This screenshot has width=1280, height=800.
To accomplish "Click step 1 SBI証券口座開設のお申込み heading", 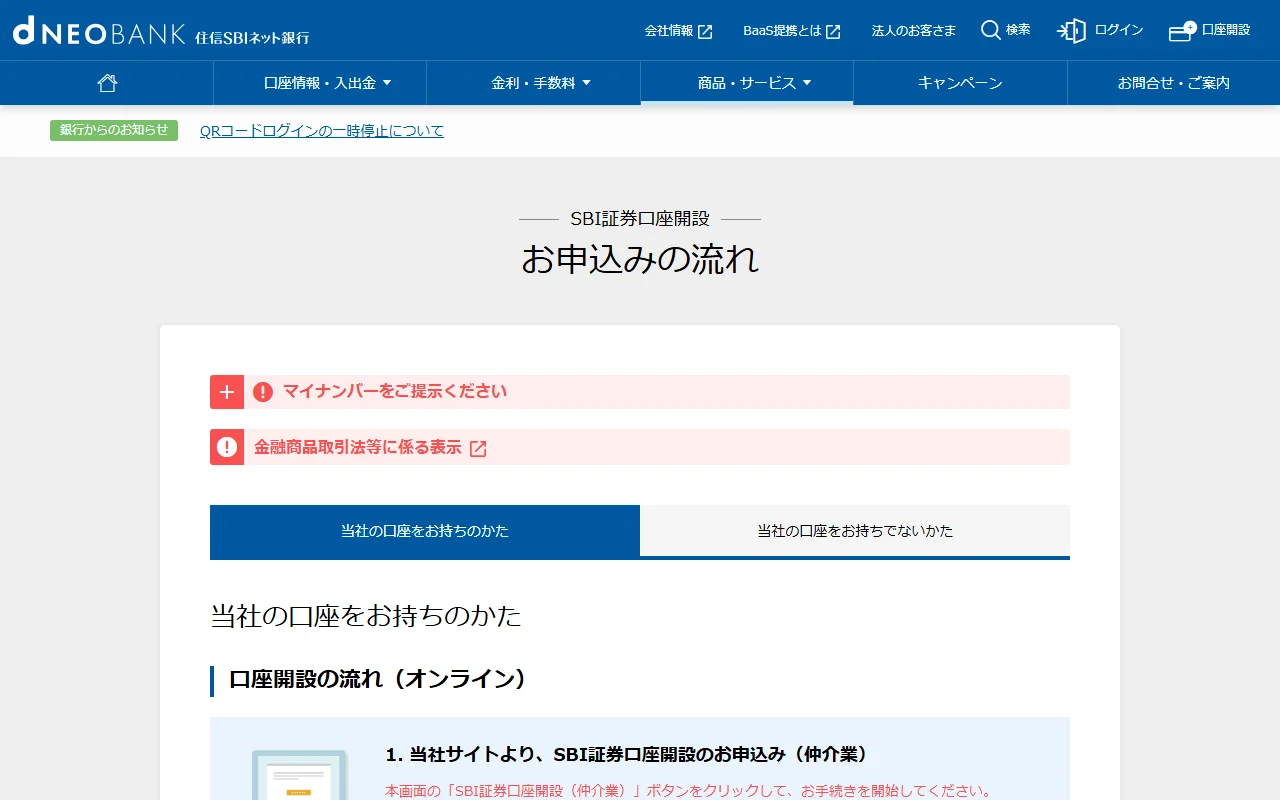I will click(627, 754).
